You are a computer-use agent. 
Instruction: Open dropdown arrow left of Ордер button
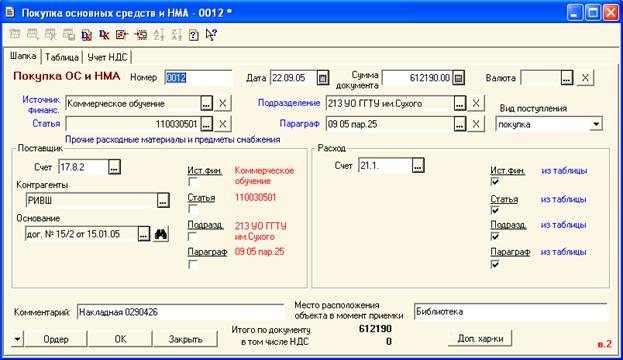(17, 339)
